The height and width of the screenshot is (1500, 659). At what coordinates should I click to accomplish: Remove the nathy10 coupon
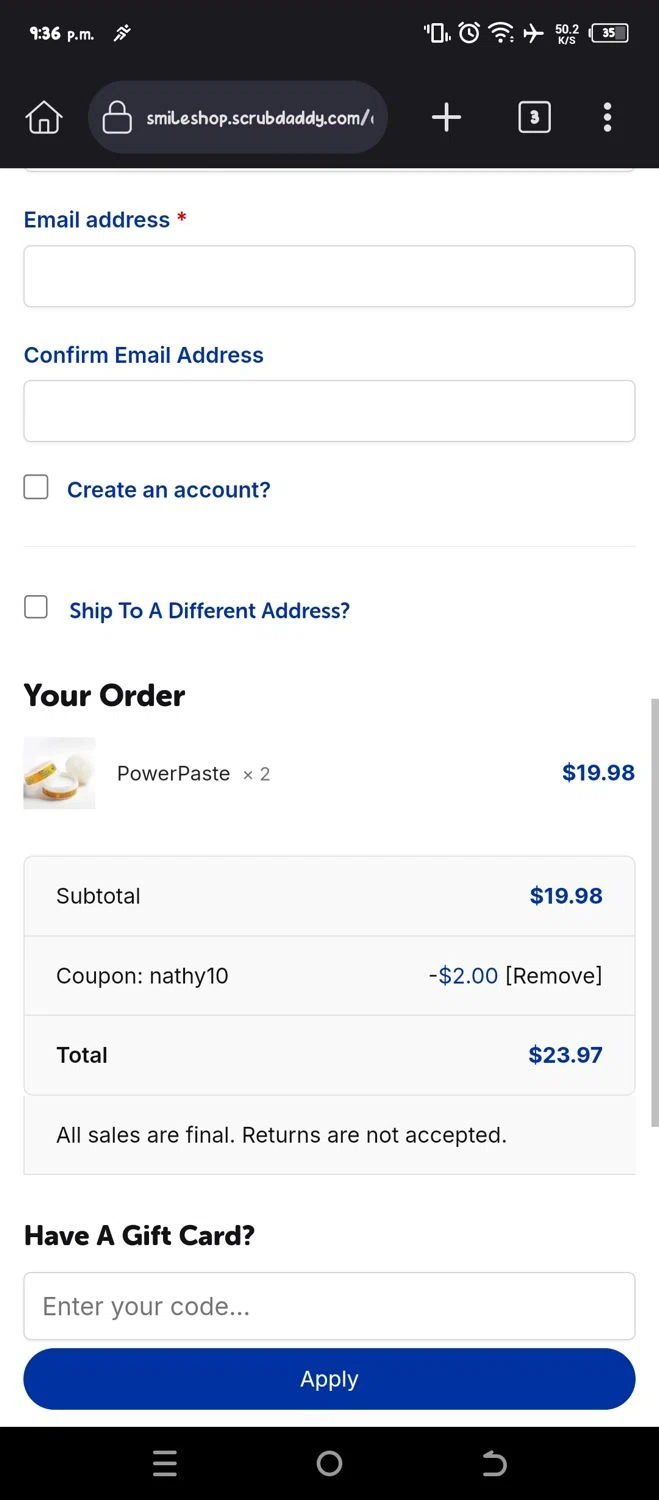point(554,976)
